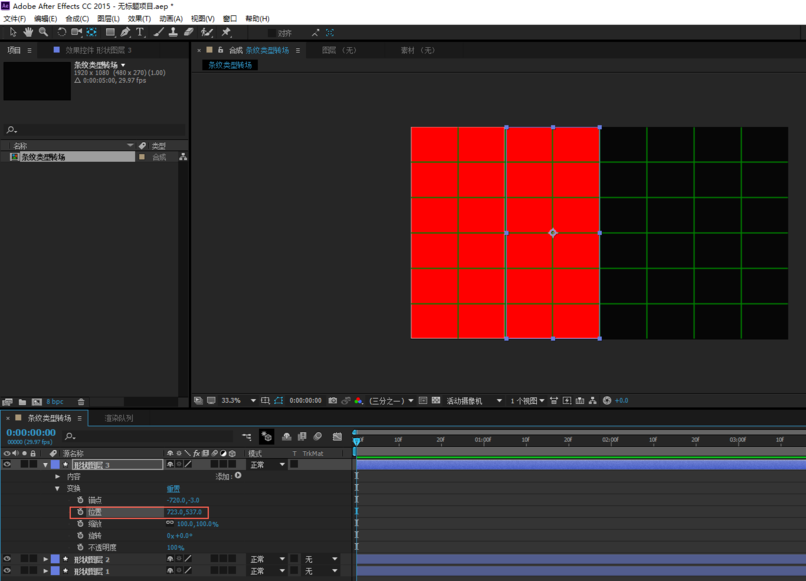806x581 pixels.
Task: Select the Hand tool
Action: click(28, 32)
